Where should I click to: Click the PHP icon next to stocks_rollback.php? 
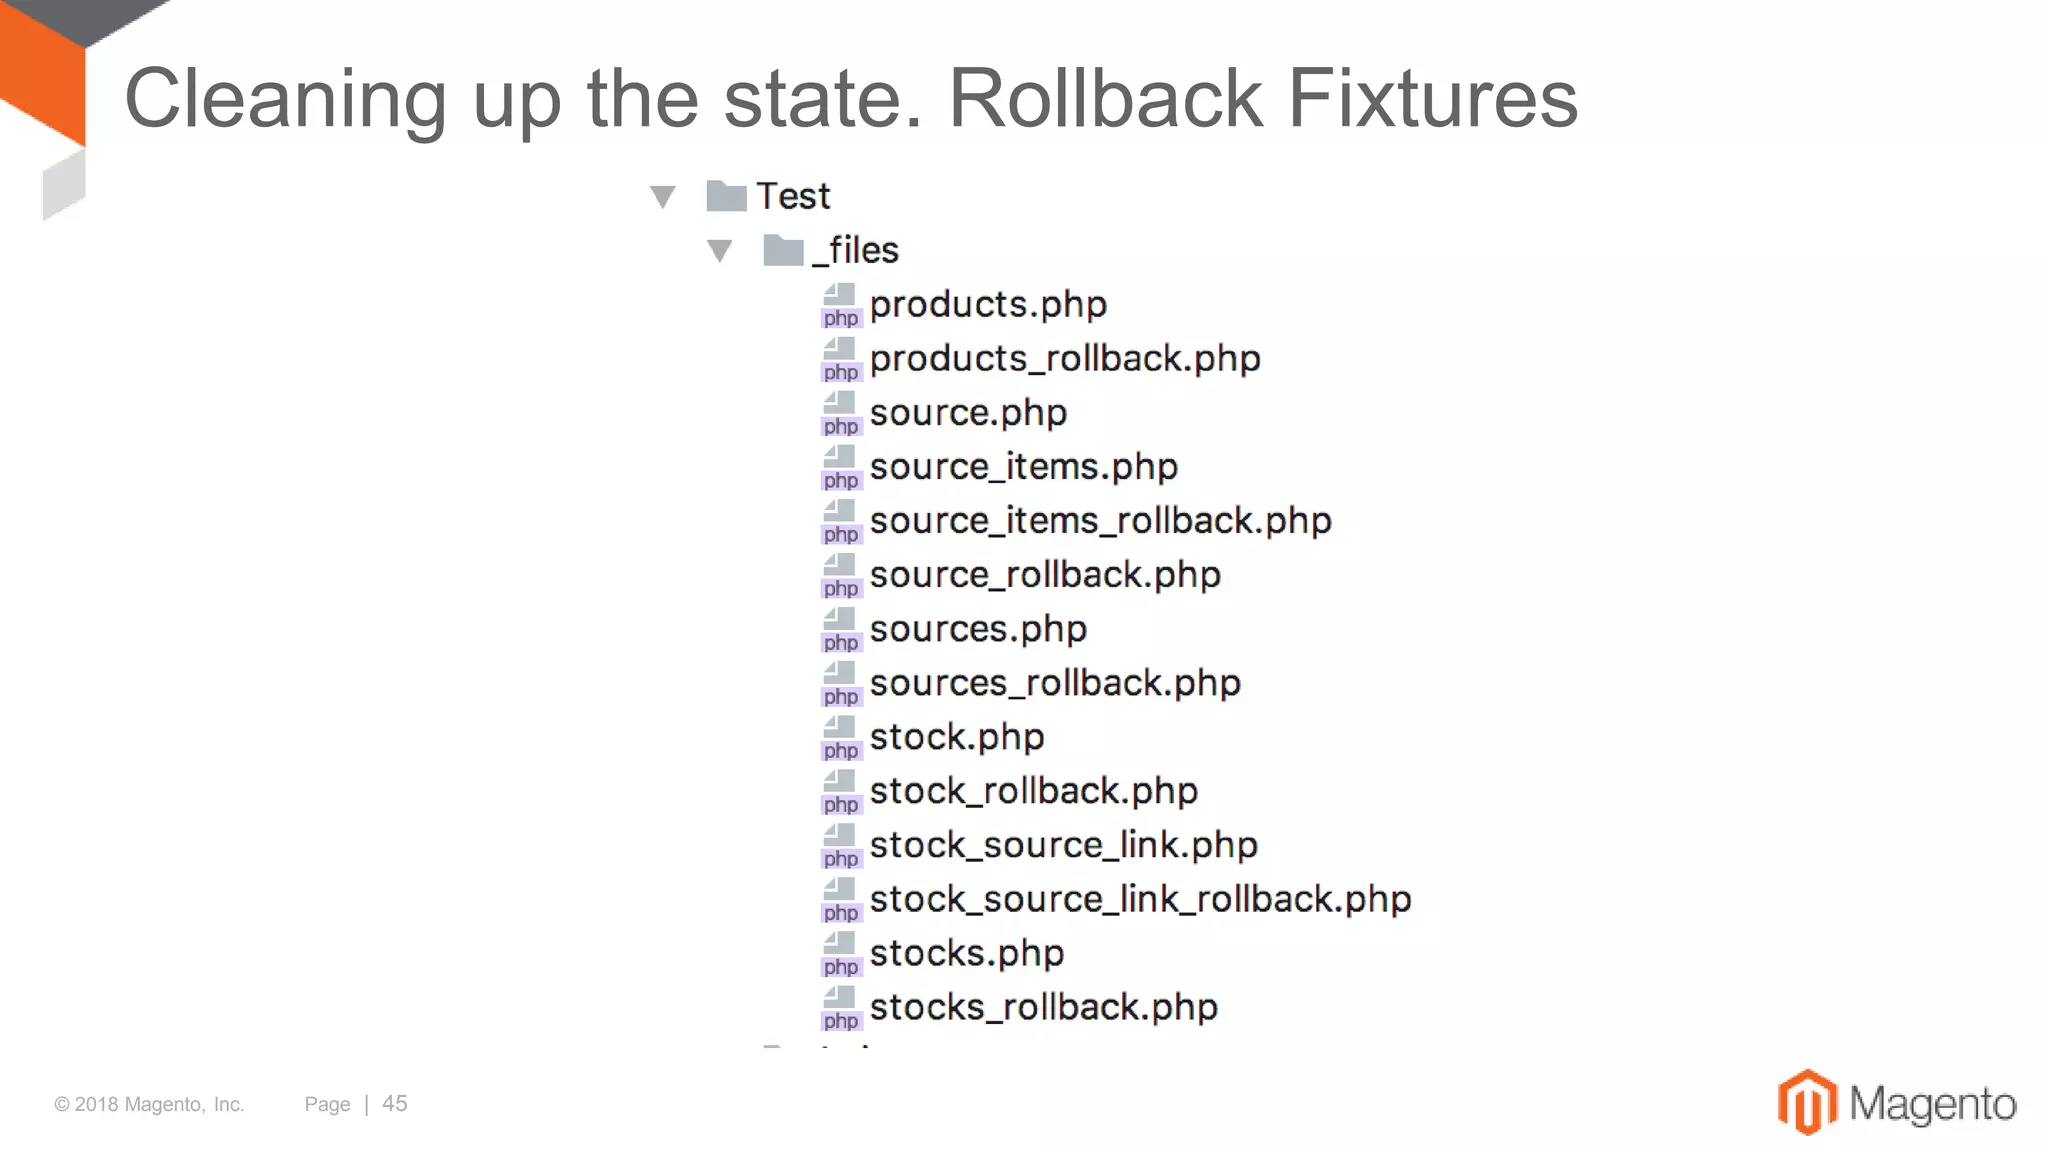(840, 1007)
